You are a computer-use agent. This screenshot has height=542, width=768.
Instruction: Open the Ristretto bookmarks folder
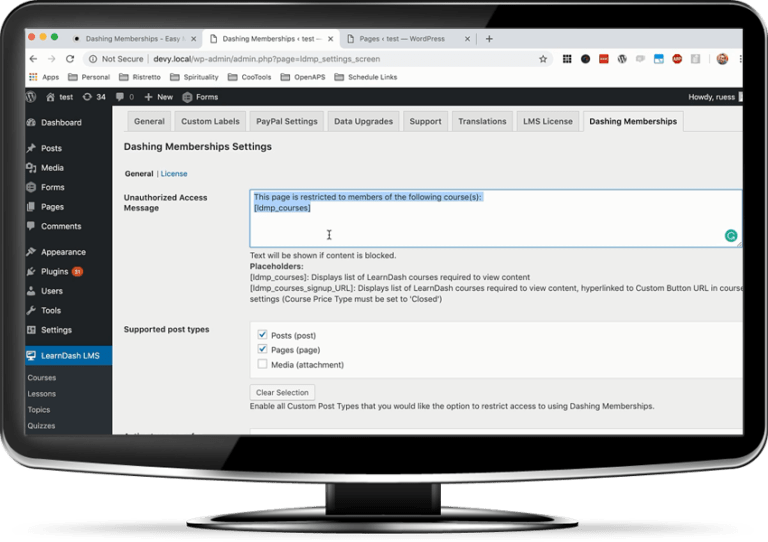click(140, 77)
